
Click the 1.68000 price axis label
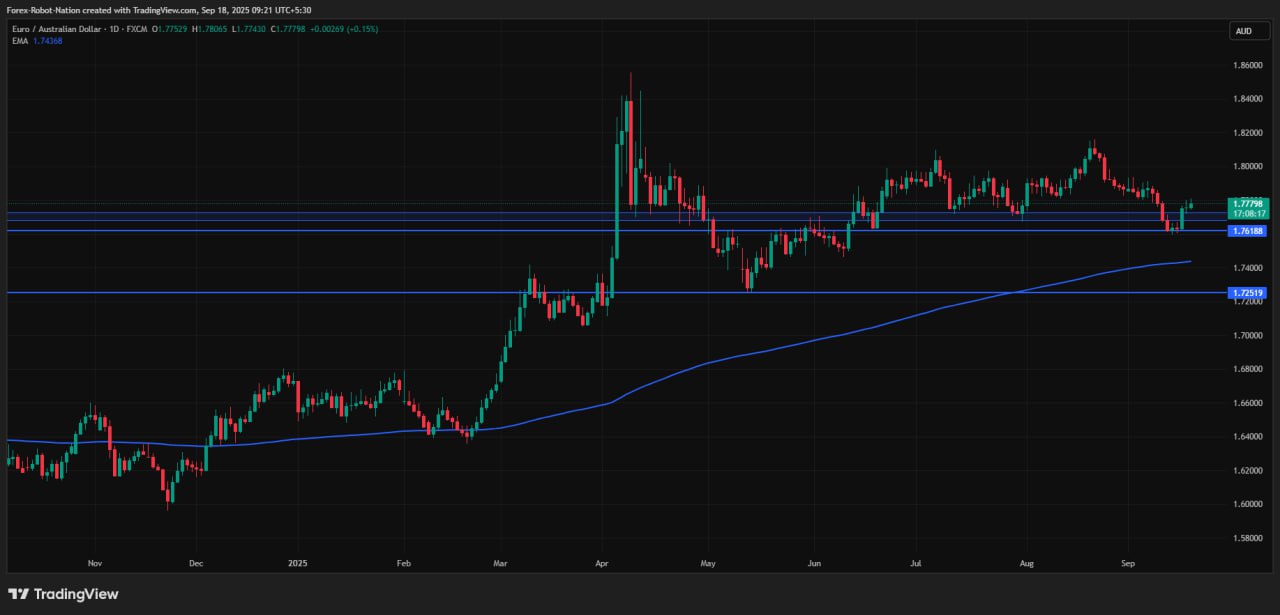1249,369
